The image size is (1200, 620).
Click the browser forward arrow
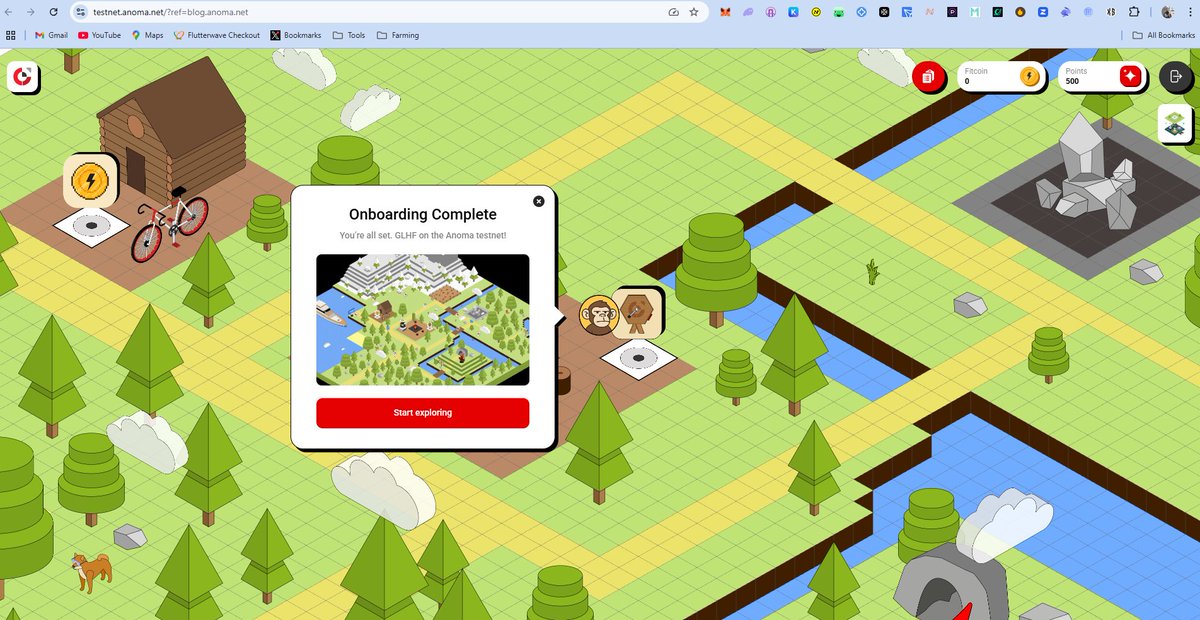coord(32,12)
